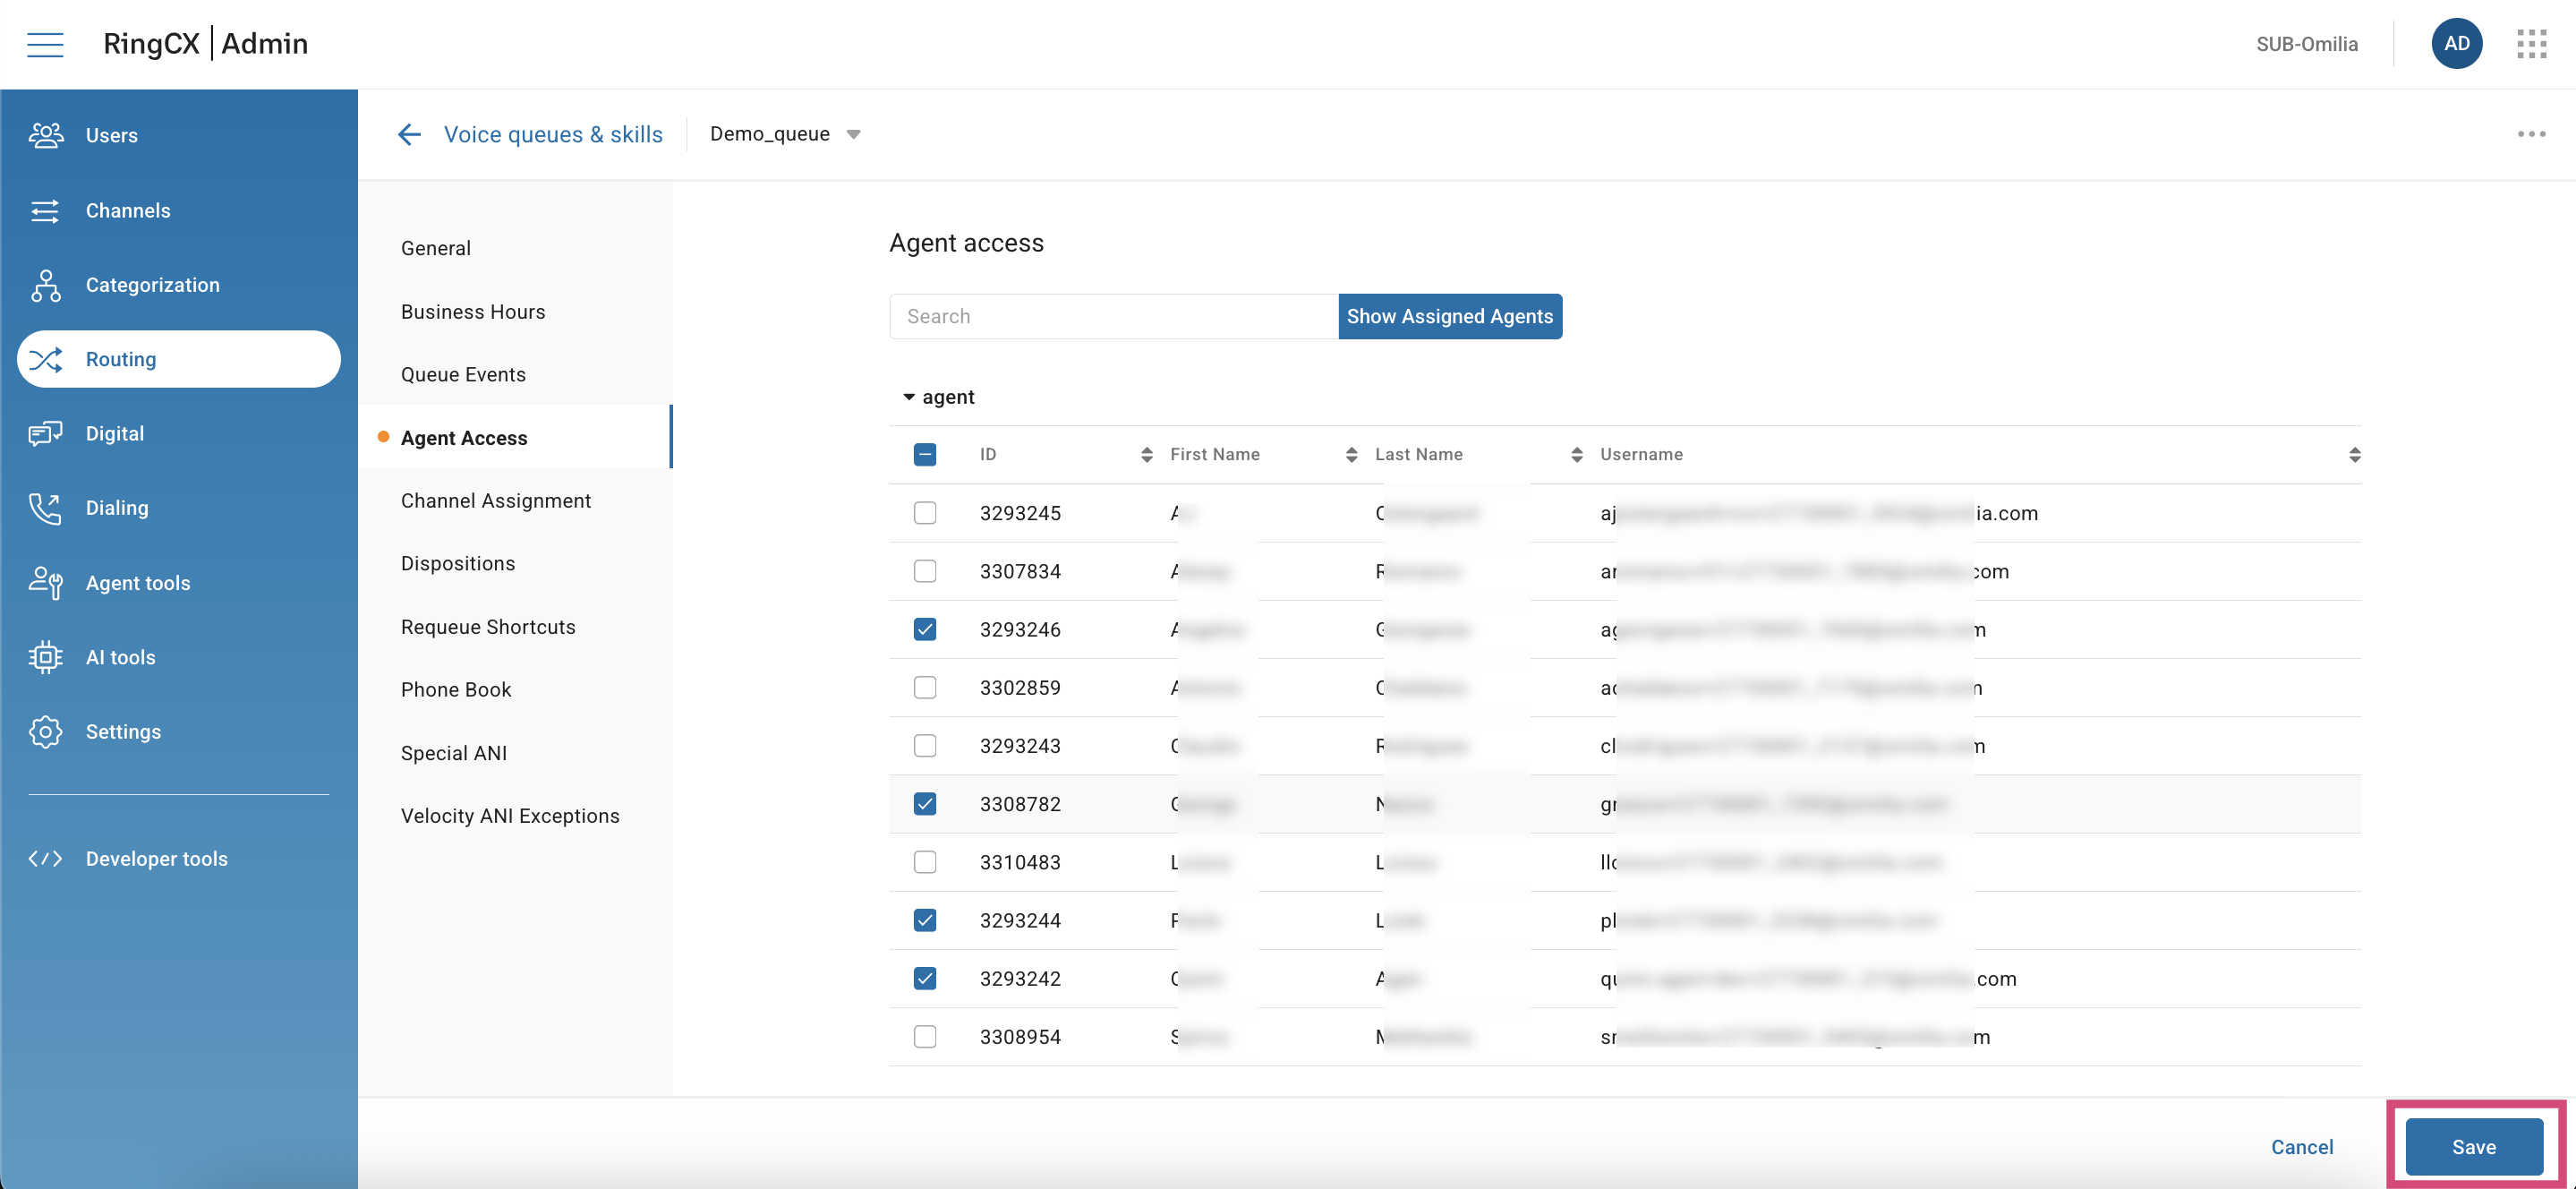
Task: Click Show Assigned Agents
Action: 1450,316
